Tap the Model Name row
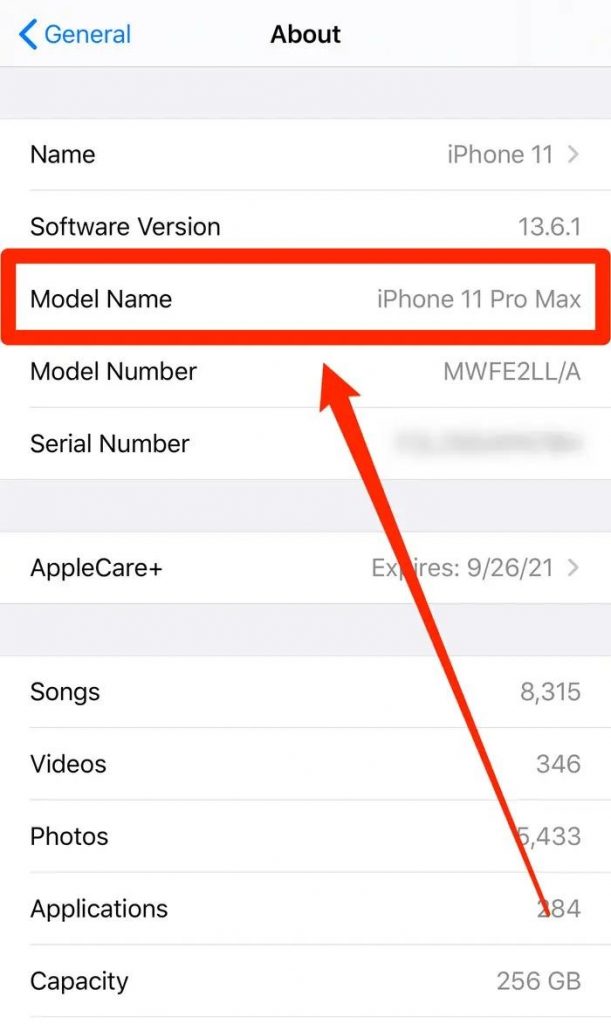The height and width of the screenshot is (1024, 611). pos(306,299)
